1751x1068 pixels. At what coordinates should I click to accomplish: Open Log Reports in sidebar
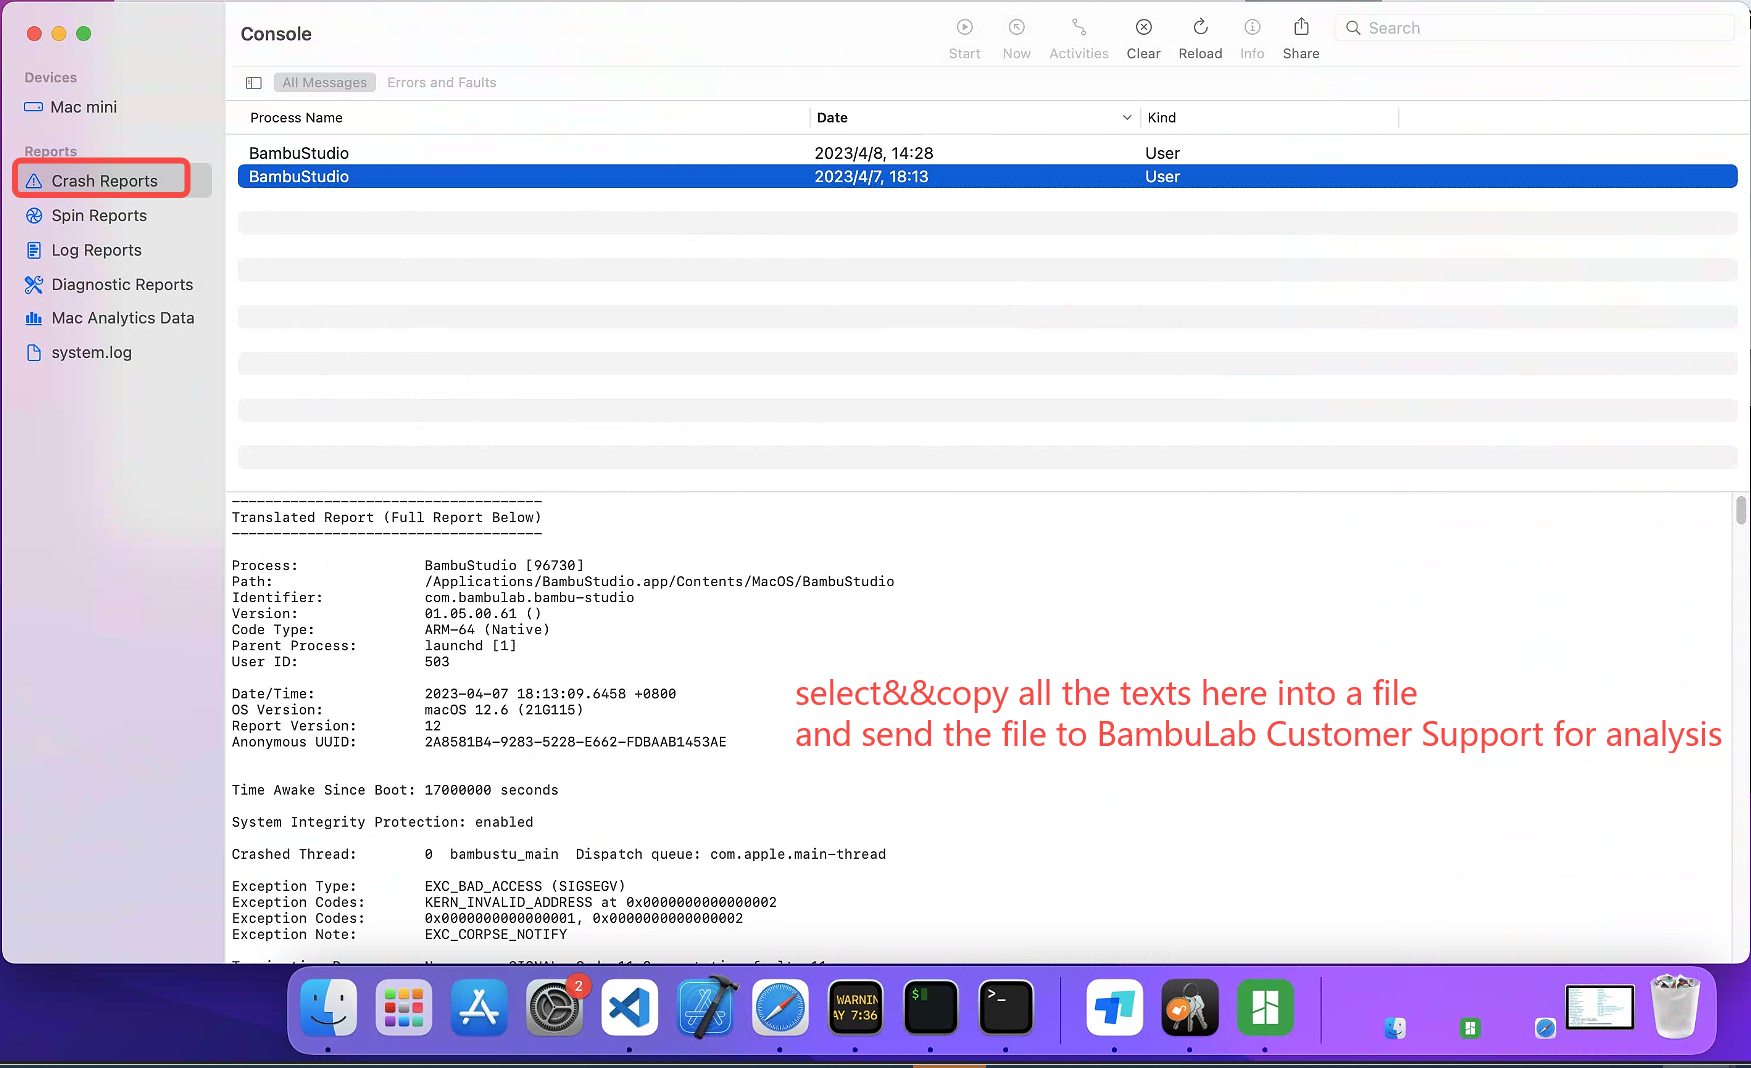[x=96, y=250]
